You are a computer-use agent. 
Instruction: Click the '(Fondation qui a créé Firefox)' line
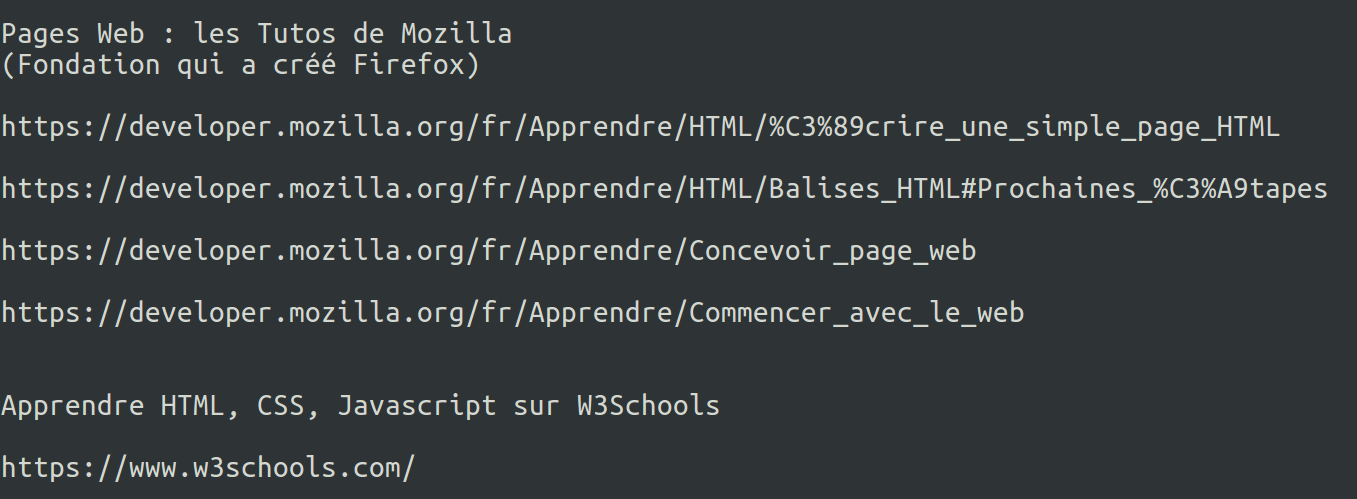(x=240, y=66)
